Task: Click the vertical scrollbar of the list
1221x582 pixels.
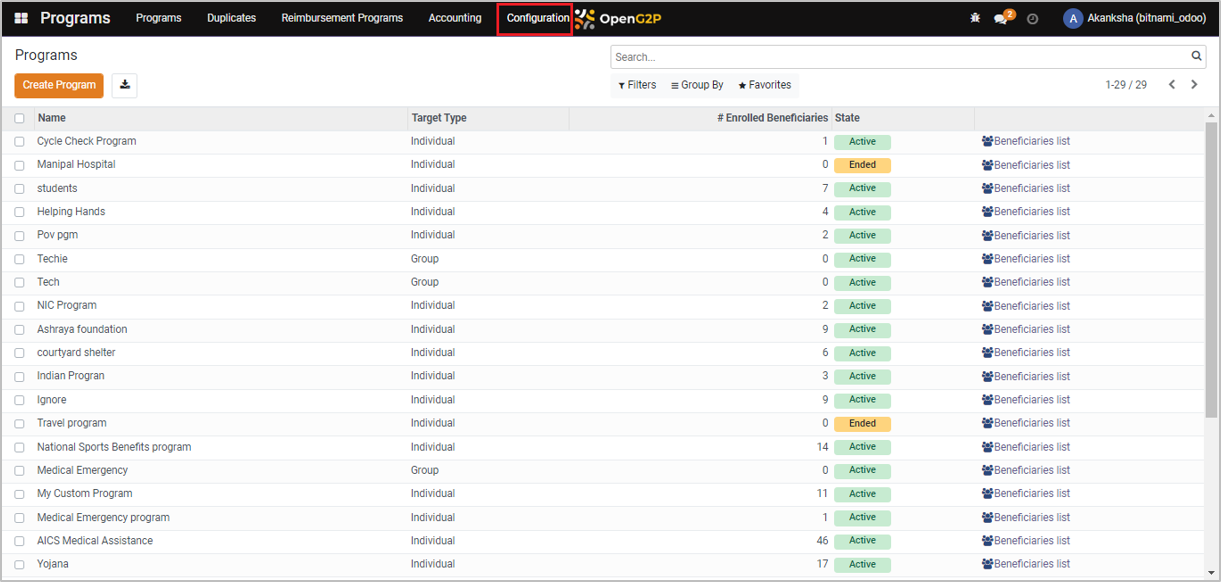Action: pyautogui.click(x=1211, y=270)
